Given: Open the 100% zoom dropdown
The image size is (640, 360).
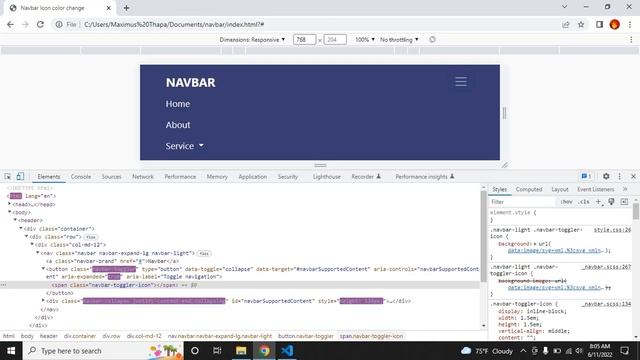Looking at the screenshot, I should point(365,40).
